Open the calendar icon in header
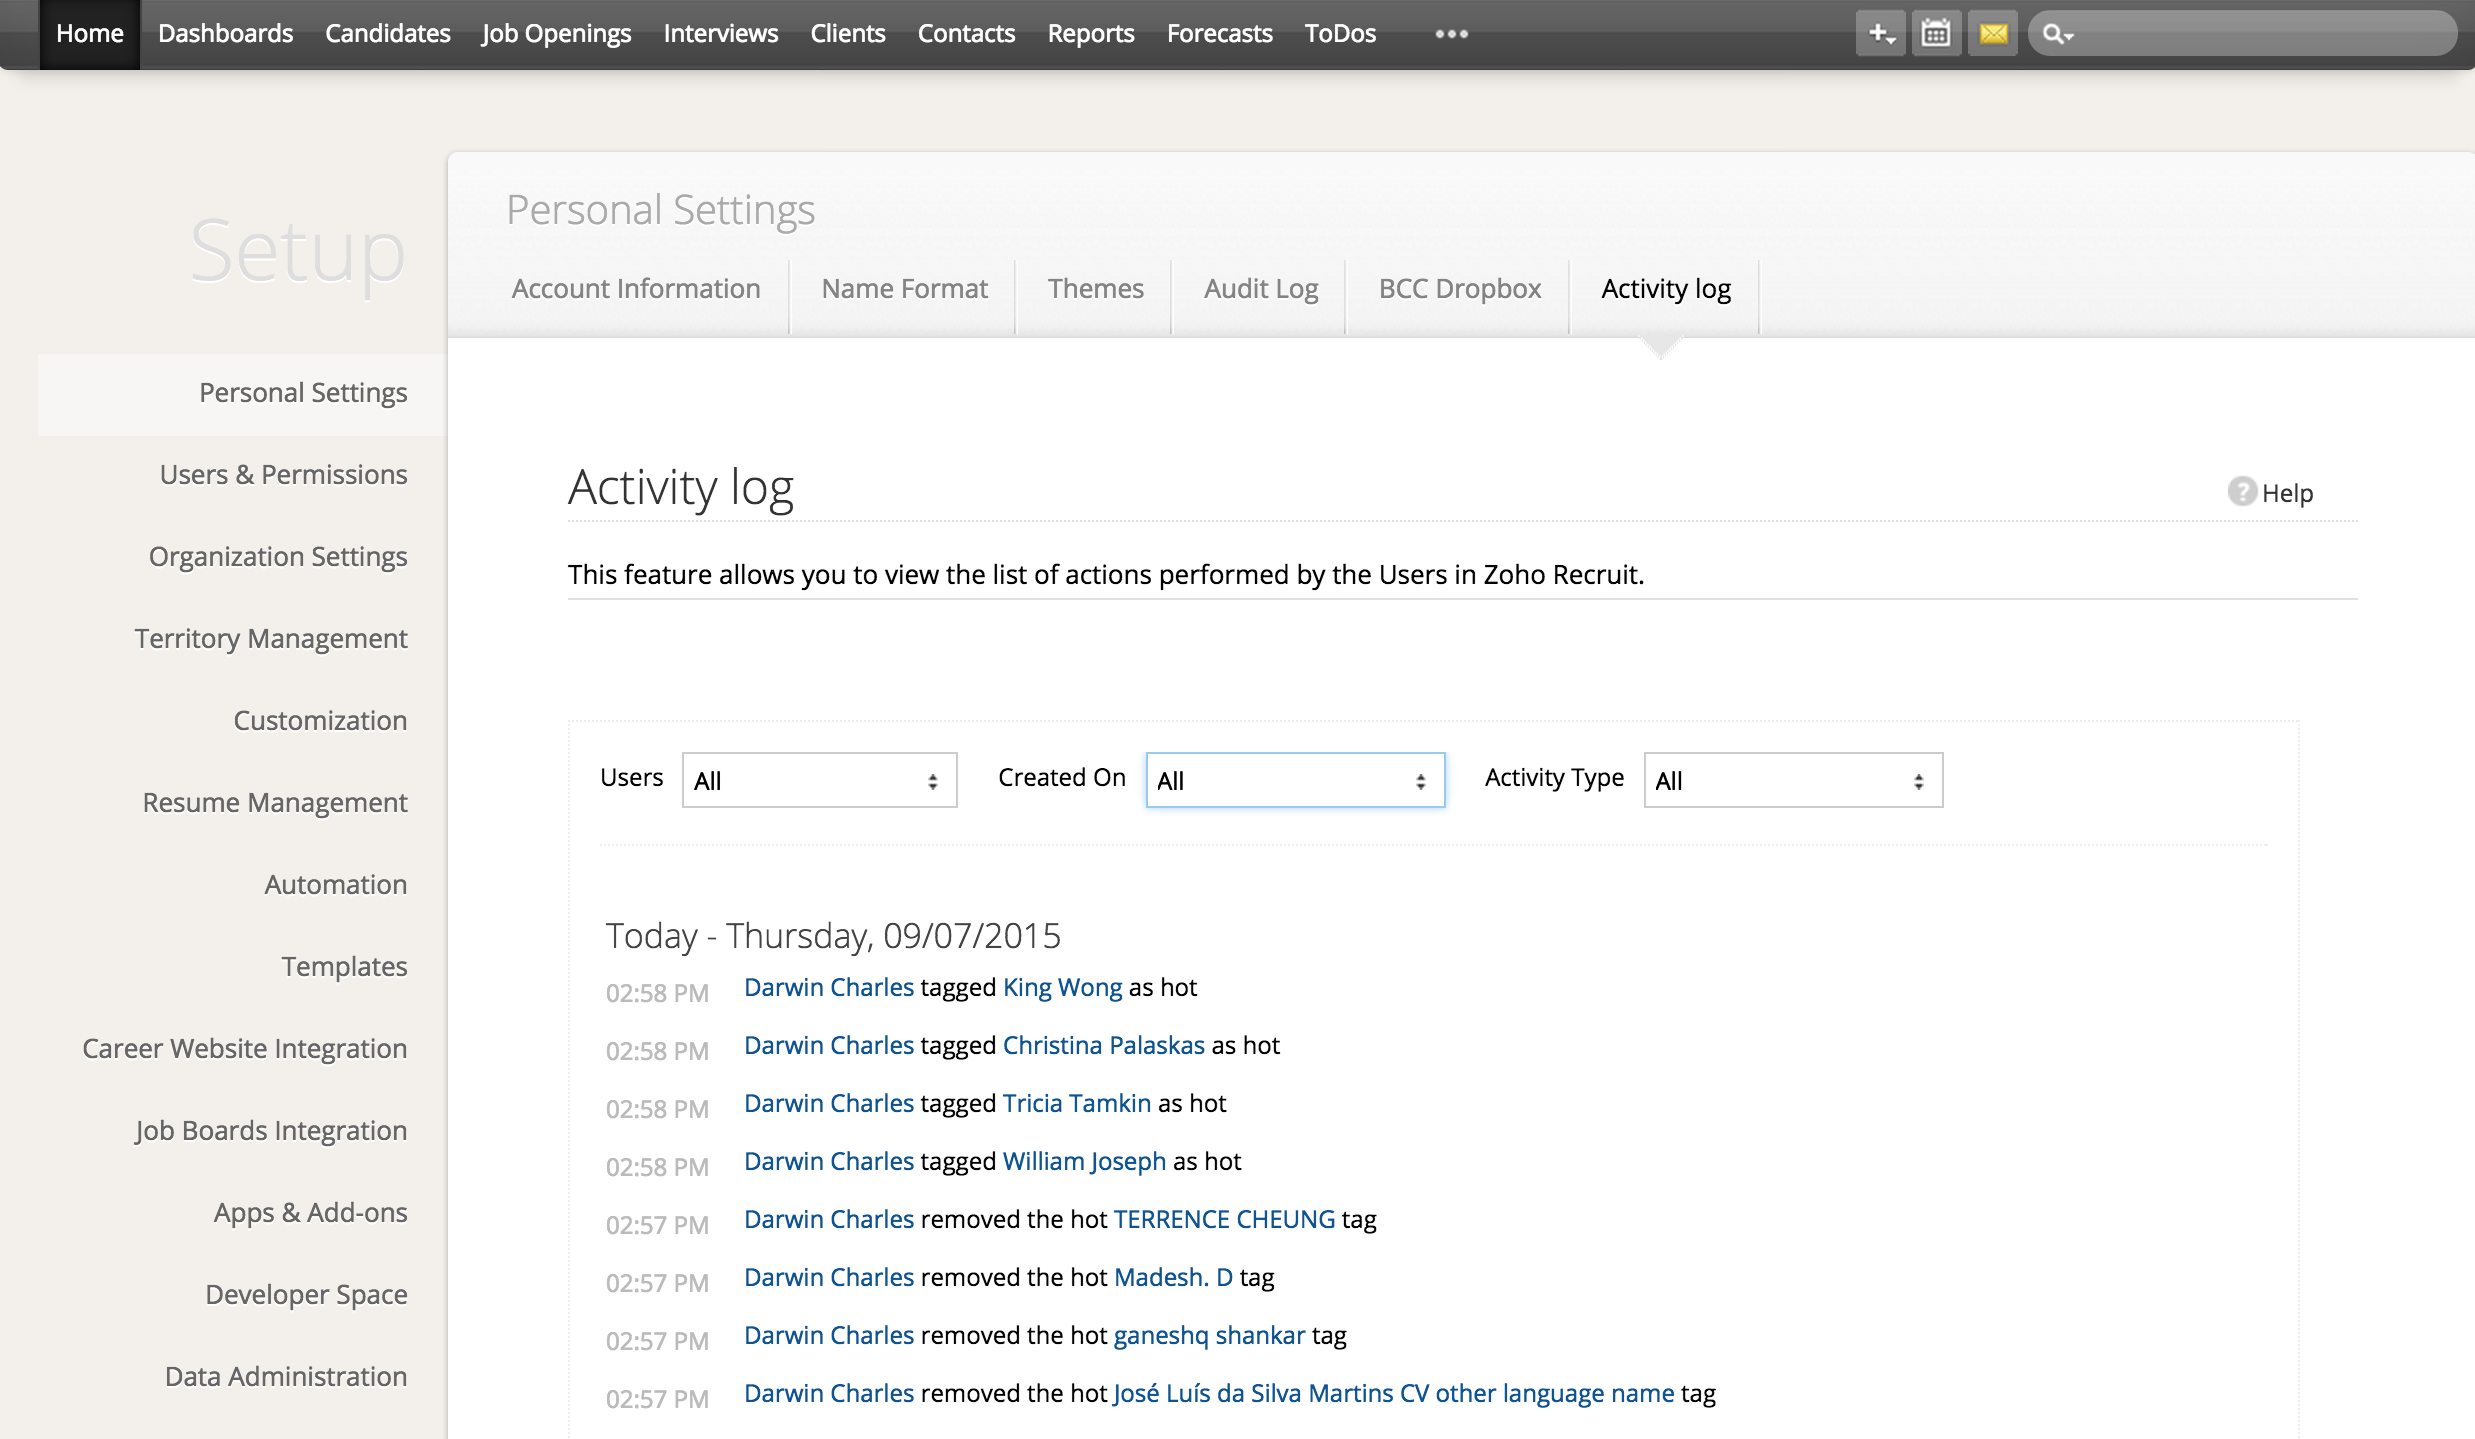 [1936, 34]
